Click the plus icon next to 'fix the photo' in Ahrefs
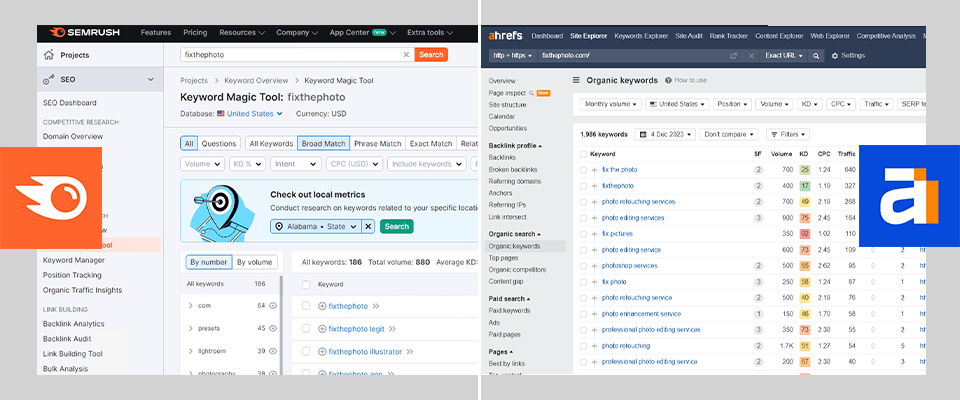 pos(594,170)
